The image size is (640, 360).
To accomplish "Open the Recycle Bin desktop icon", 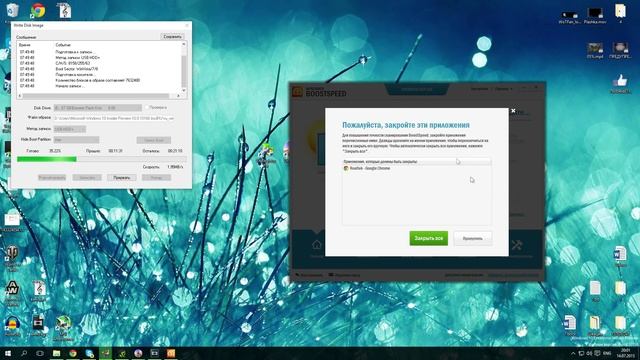I will click(x=12, y=10).
